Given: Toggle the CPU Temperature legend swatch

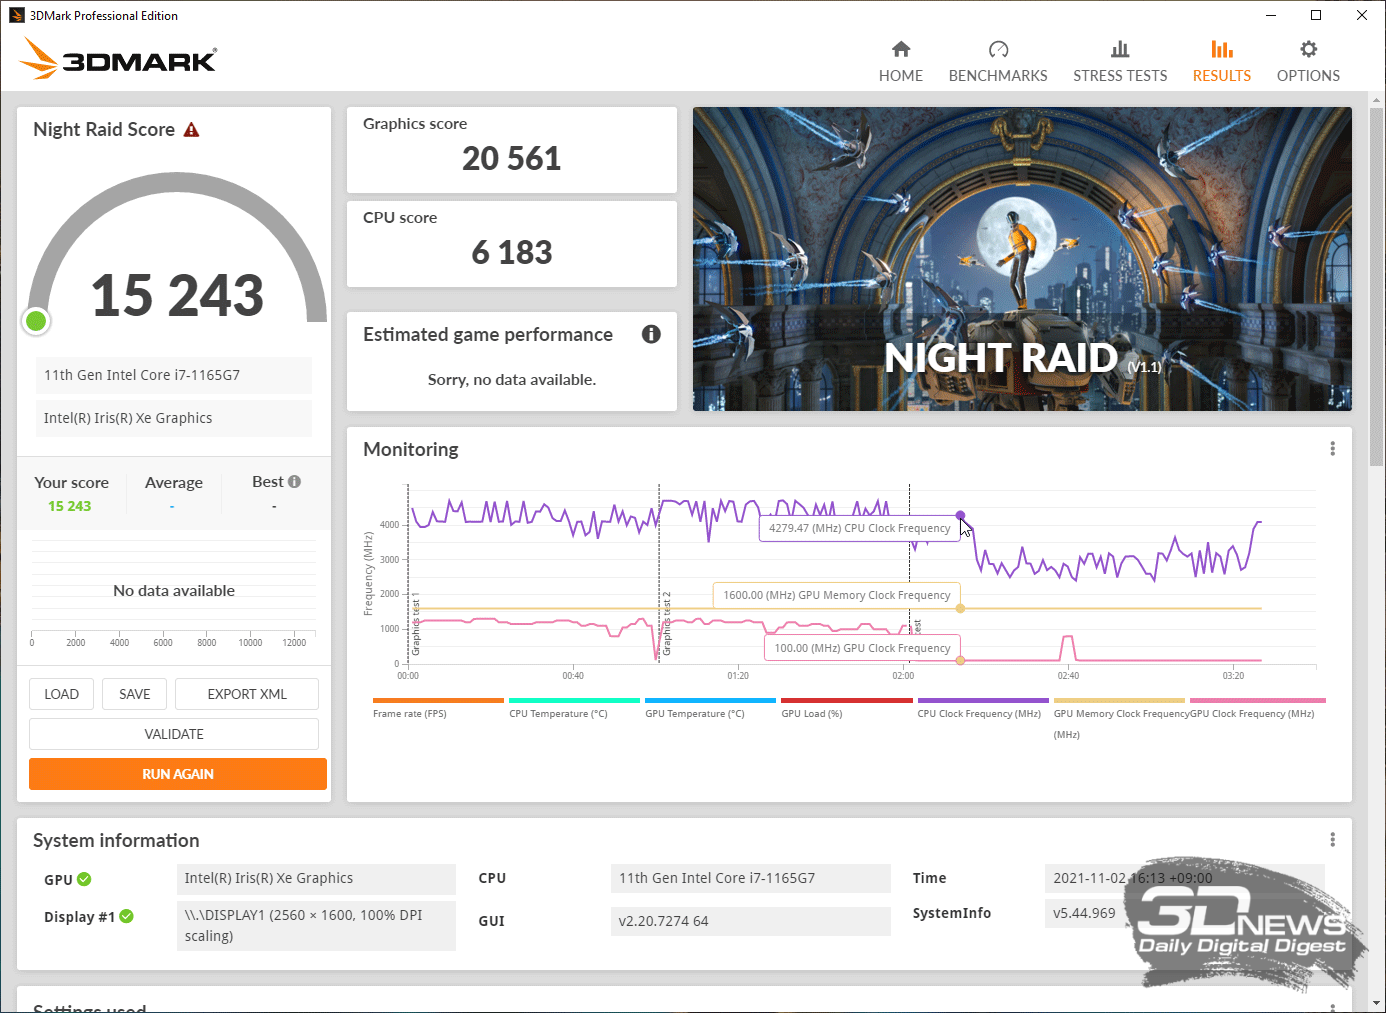Looking at the screenshot, I should [574, 701].
